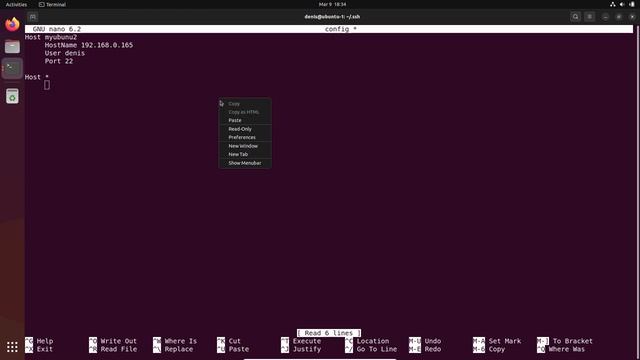Click the 'User denis' line
640x360 pixels.
(64, 53)
